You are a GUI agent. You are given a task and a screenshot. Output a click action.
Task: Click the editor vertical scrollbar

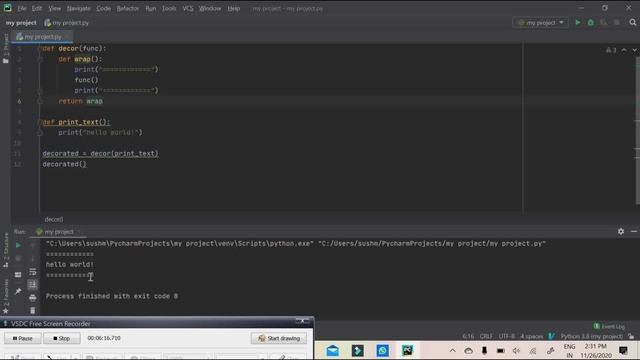click(638, 131)
